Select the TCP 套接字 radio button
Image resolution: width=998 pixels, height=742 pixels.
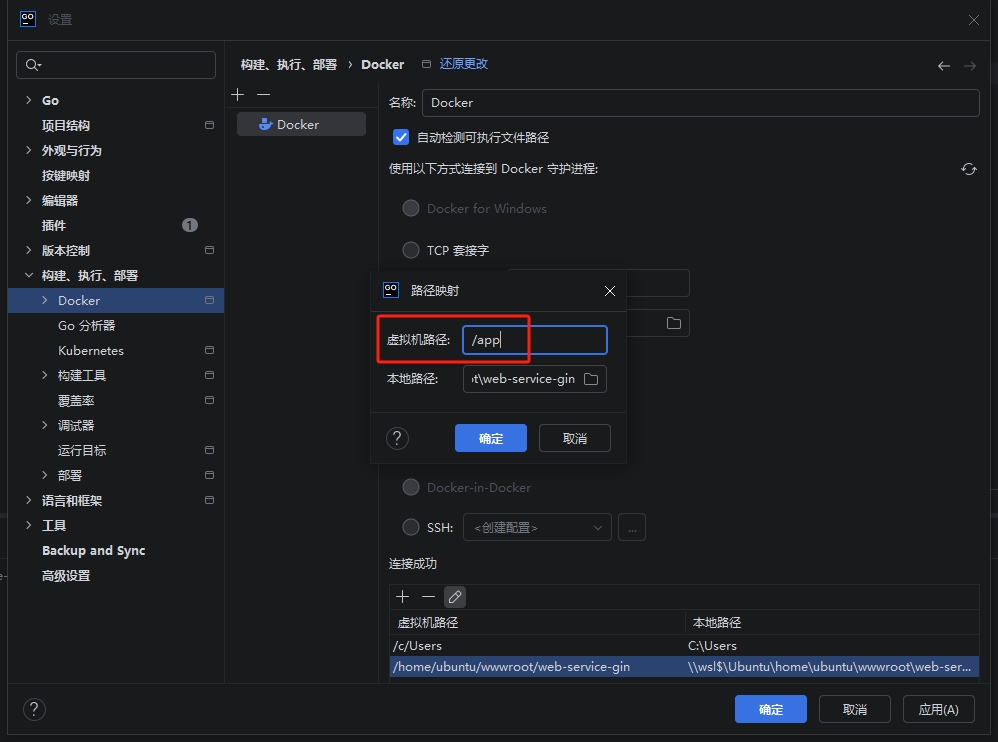pos(410,250)
